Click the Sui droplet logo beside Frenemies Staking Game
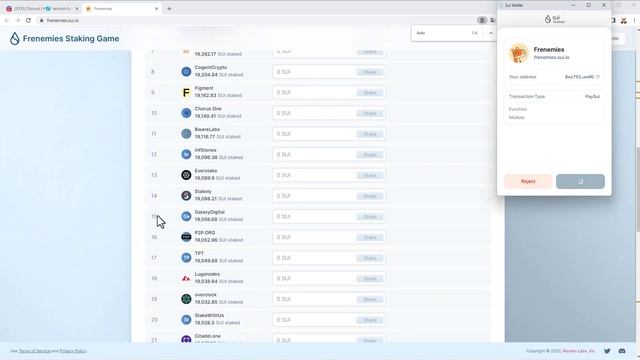Viewport: 640px width, 360px height. pos(15,38)
